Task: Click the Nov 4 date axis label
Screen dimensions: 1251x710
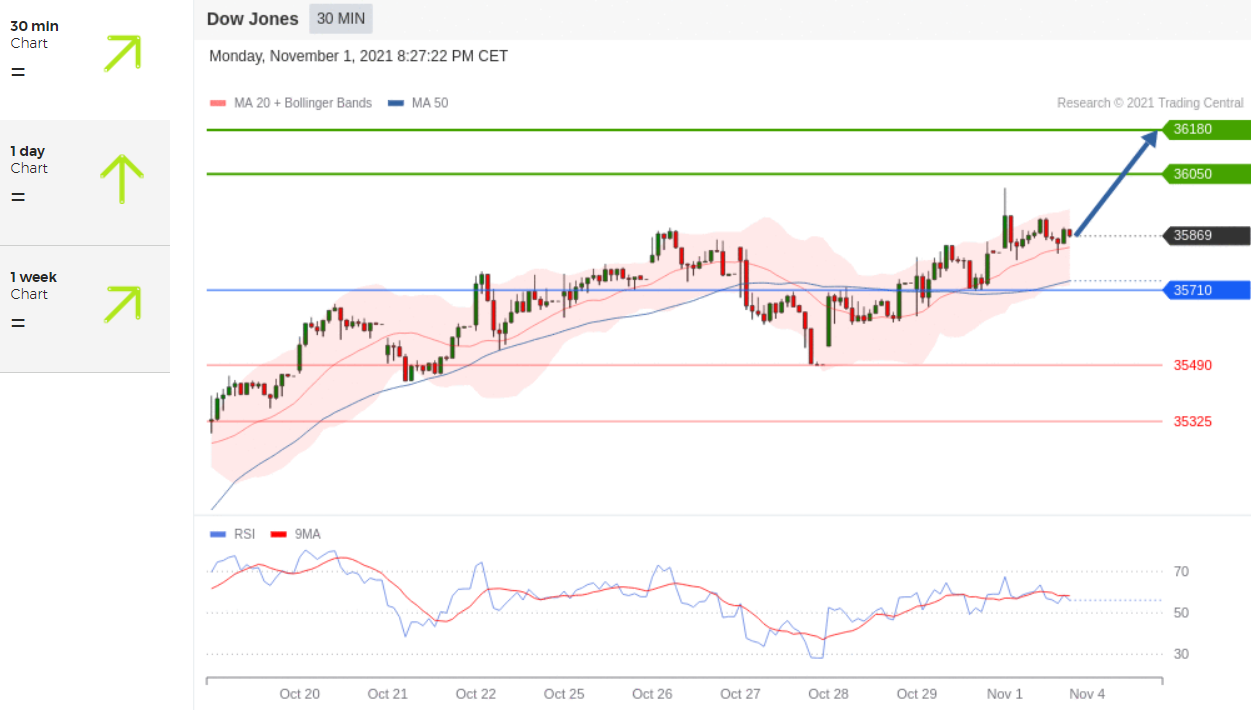Action: 1087,694
